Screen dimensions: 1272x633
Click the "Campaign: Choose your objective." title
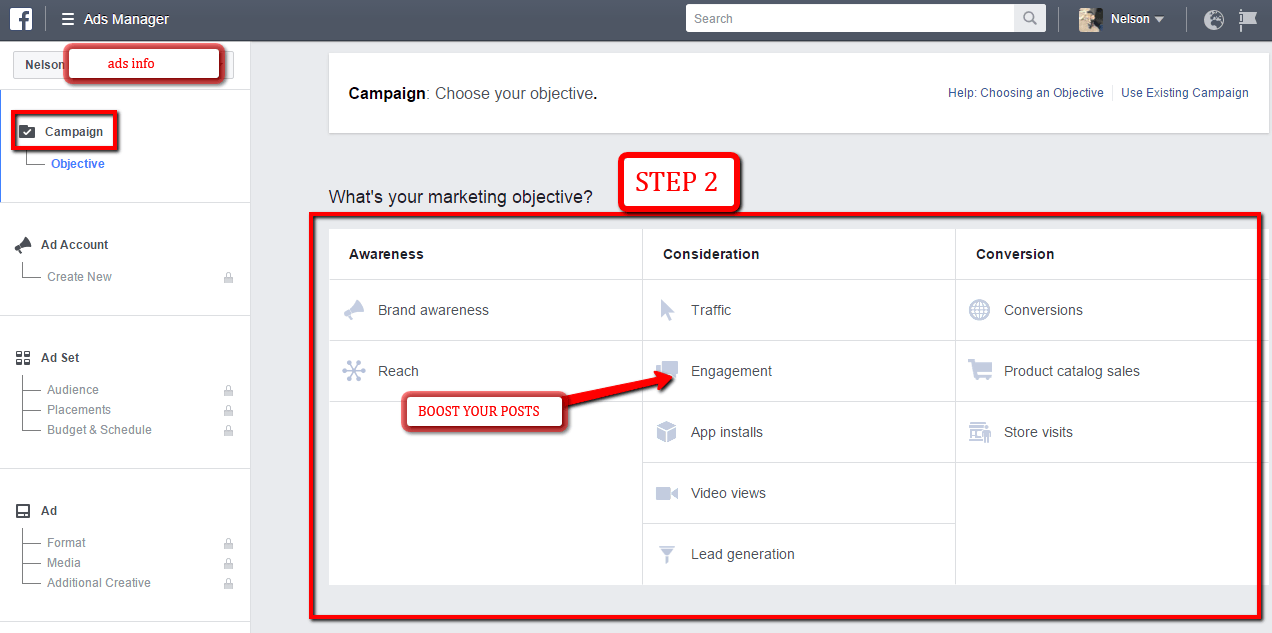[473, 94]
